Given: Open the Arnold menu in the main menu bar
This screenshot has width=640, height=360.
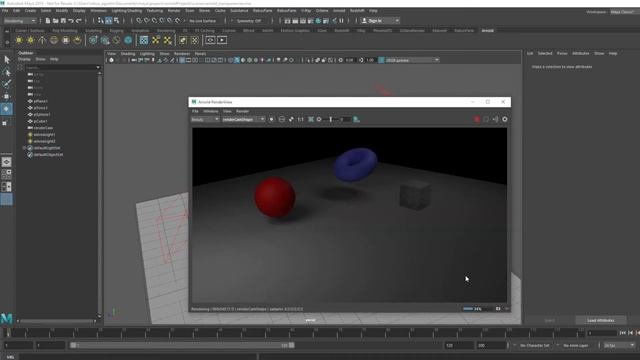Looking at the screenshot, I should 339,11.
